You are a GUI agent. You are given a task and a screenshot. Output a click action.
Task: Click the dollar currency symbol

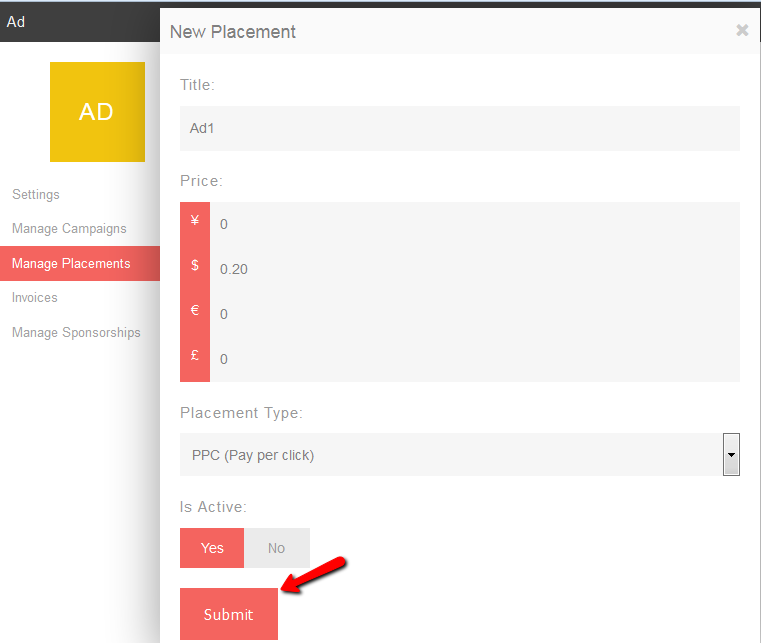click(x=195, y=265)
